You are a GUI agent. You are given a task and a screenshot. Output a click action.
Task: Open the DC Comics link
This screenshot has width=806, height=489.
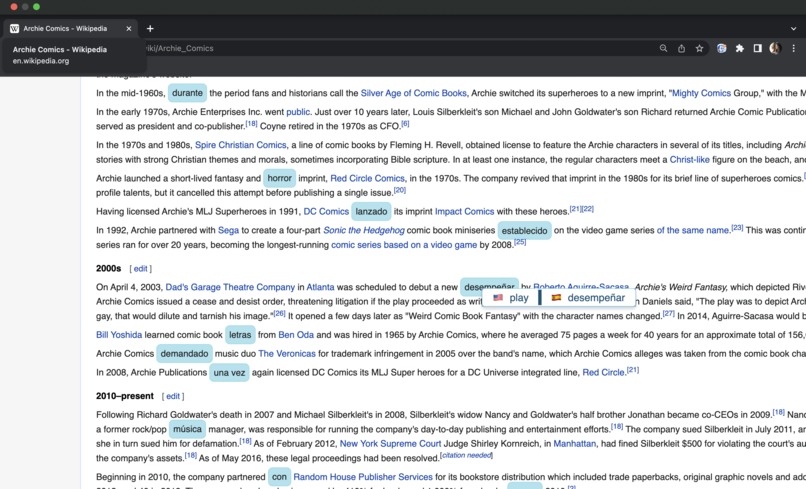326,211
